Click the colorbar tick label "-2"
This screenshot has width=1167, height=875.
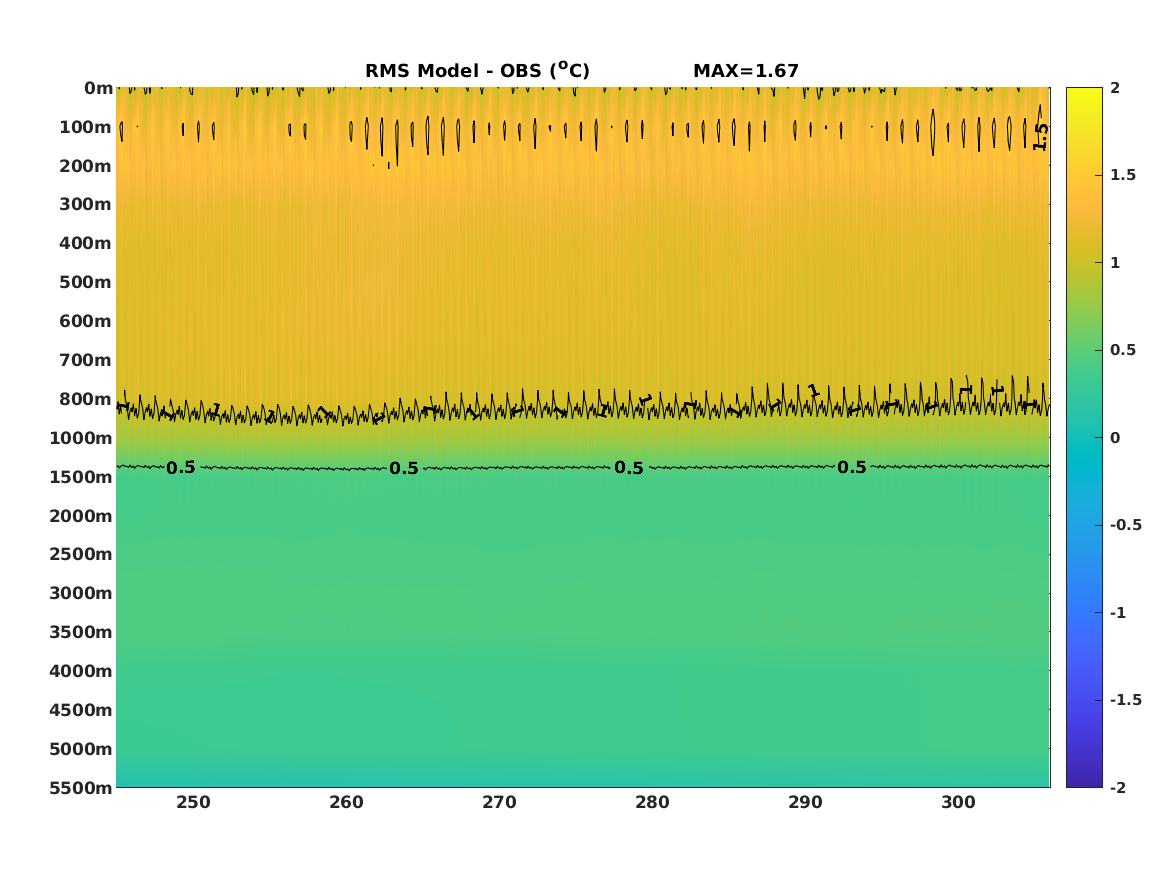[1118, 787]
